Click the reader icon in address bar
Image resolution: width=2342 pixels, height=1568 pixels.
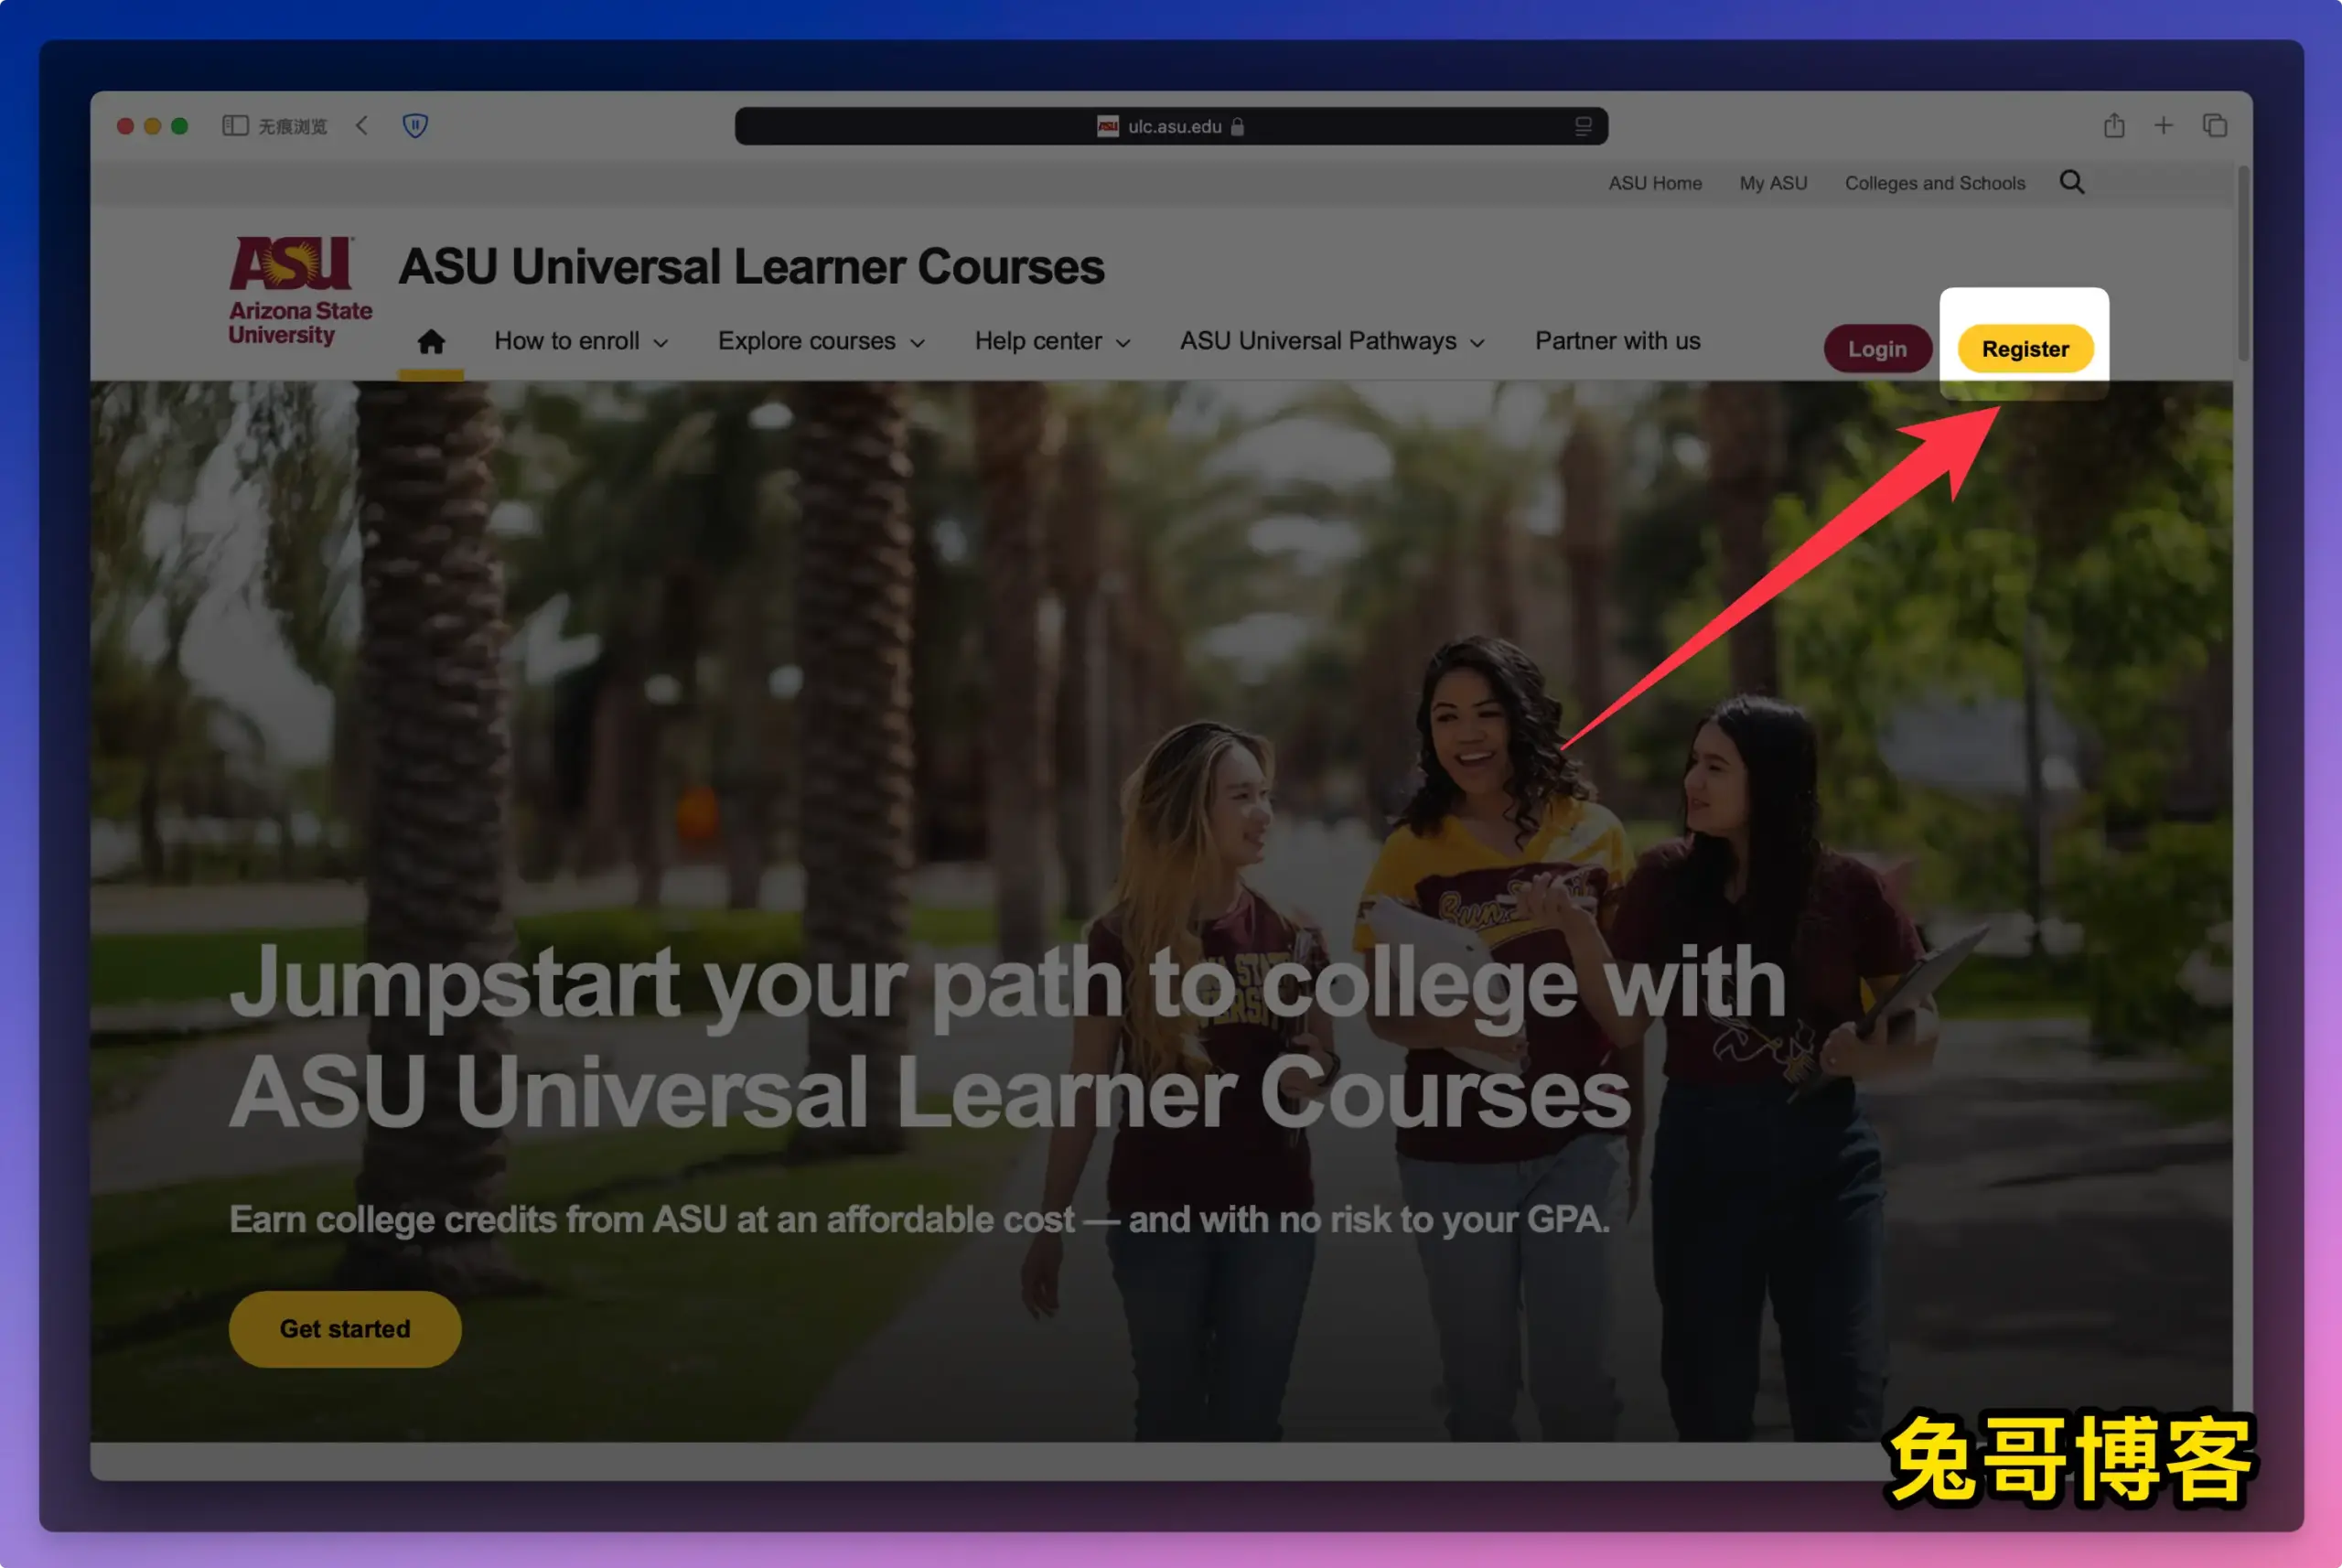pyautogui.click(x=1583, y=126)
